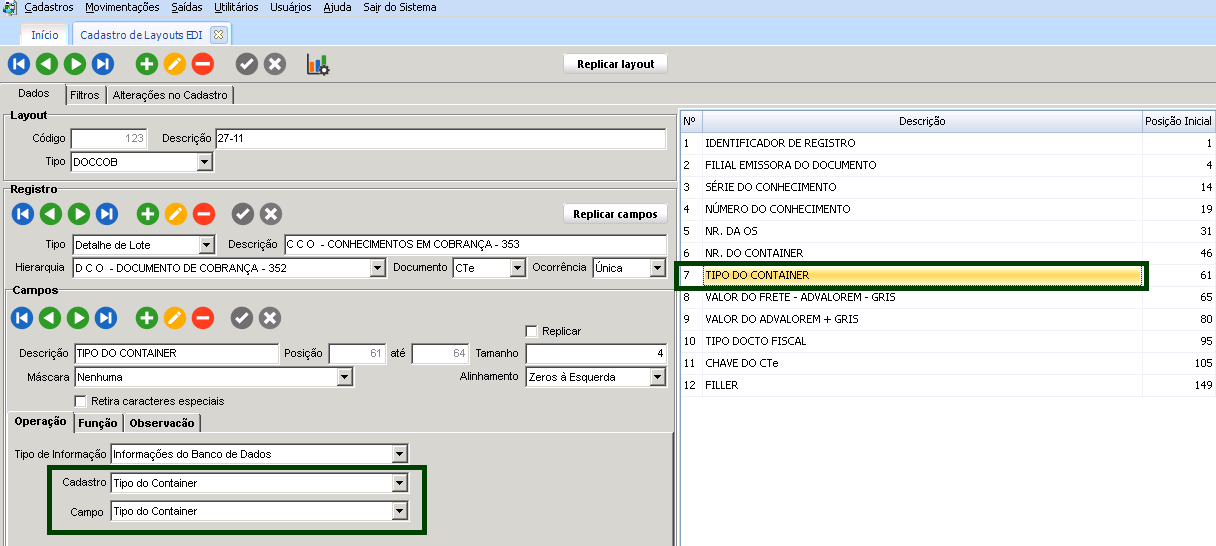Click the layout Descrição input field

[x=440, y=139]
